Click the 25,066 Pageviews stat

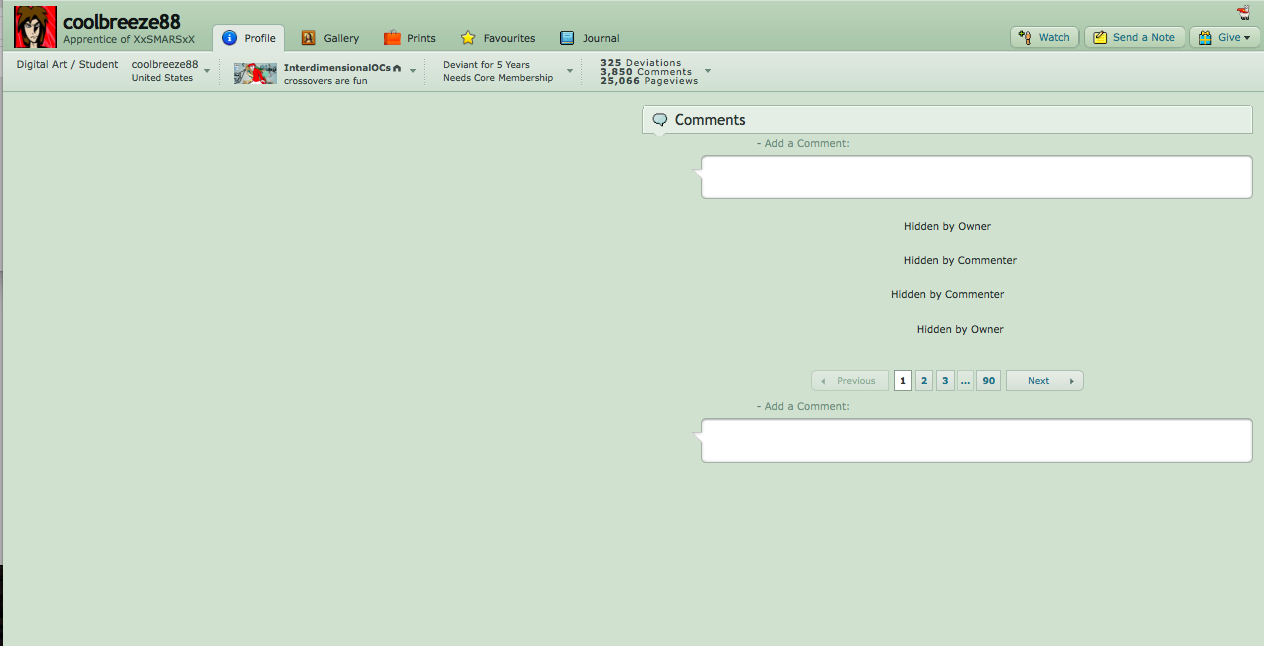point(649,81)
